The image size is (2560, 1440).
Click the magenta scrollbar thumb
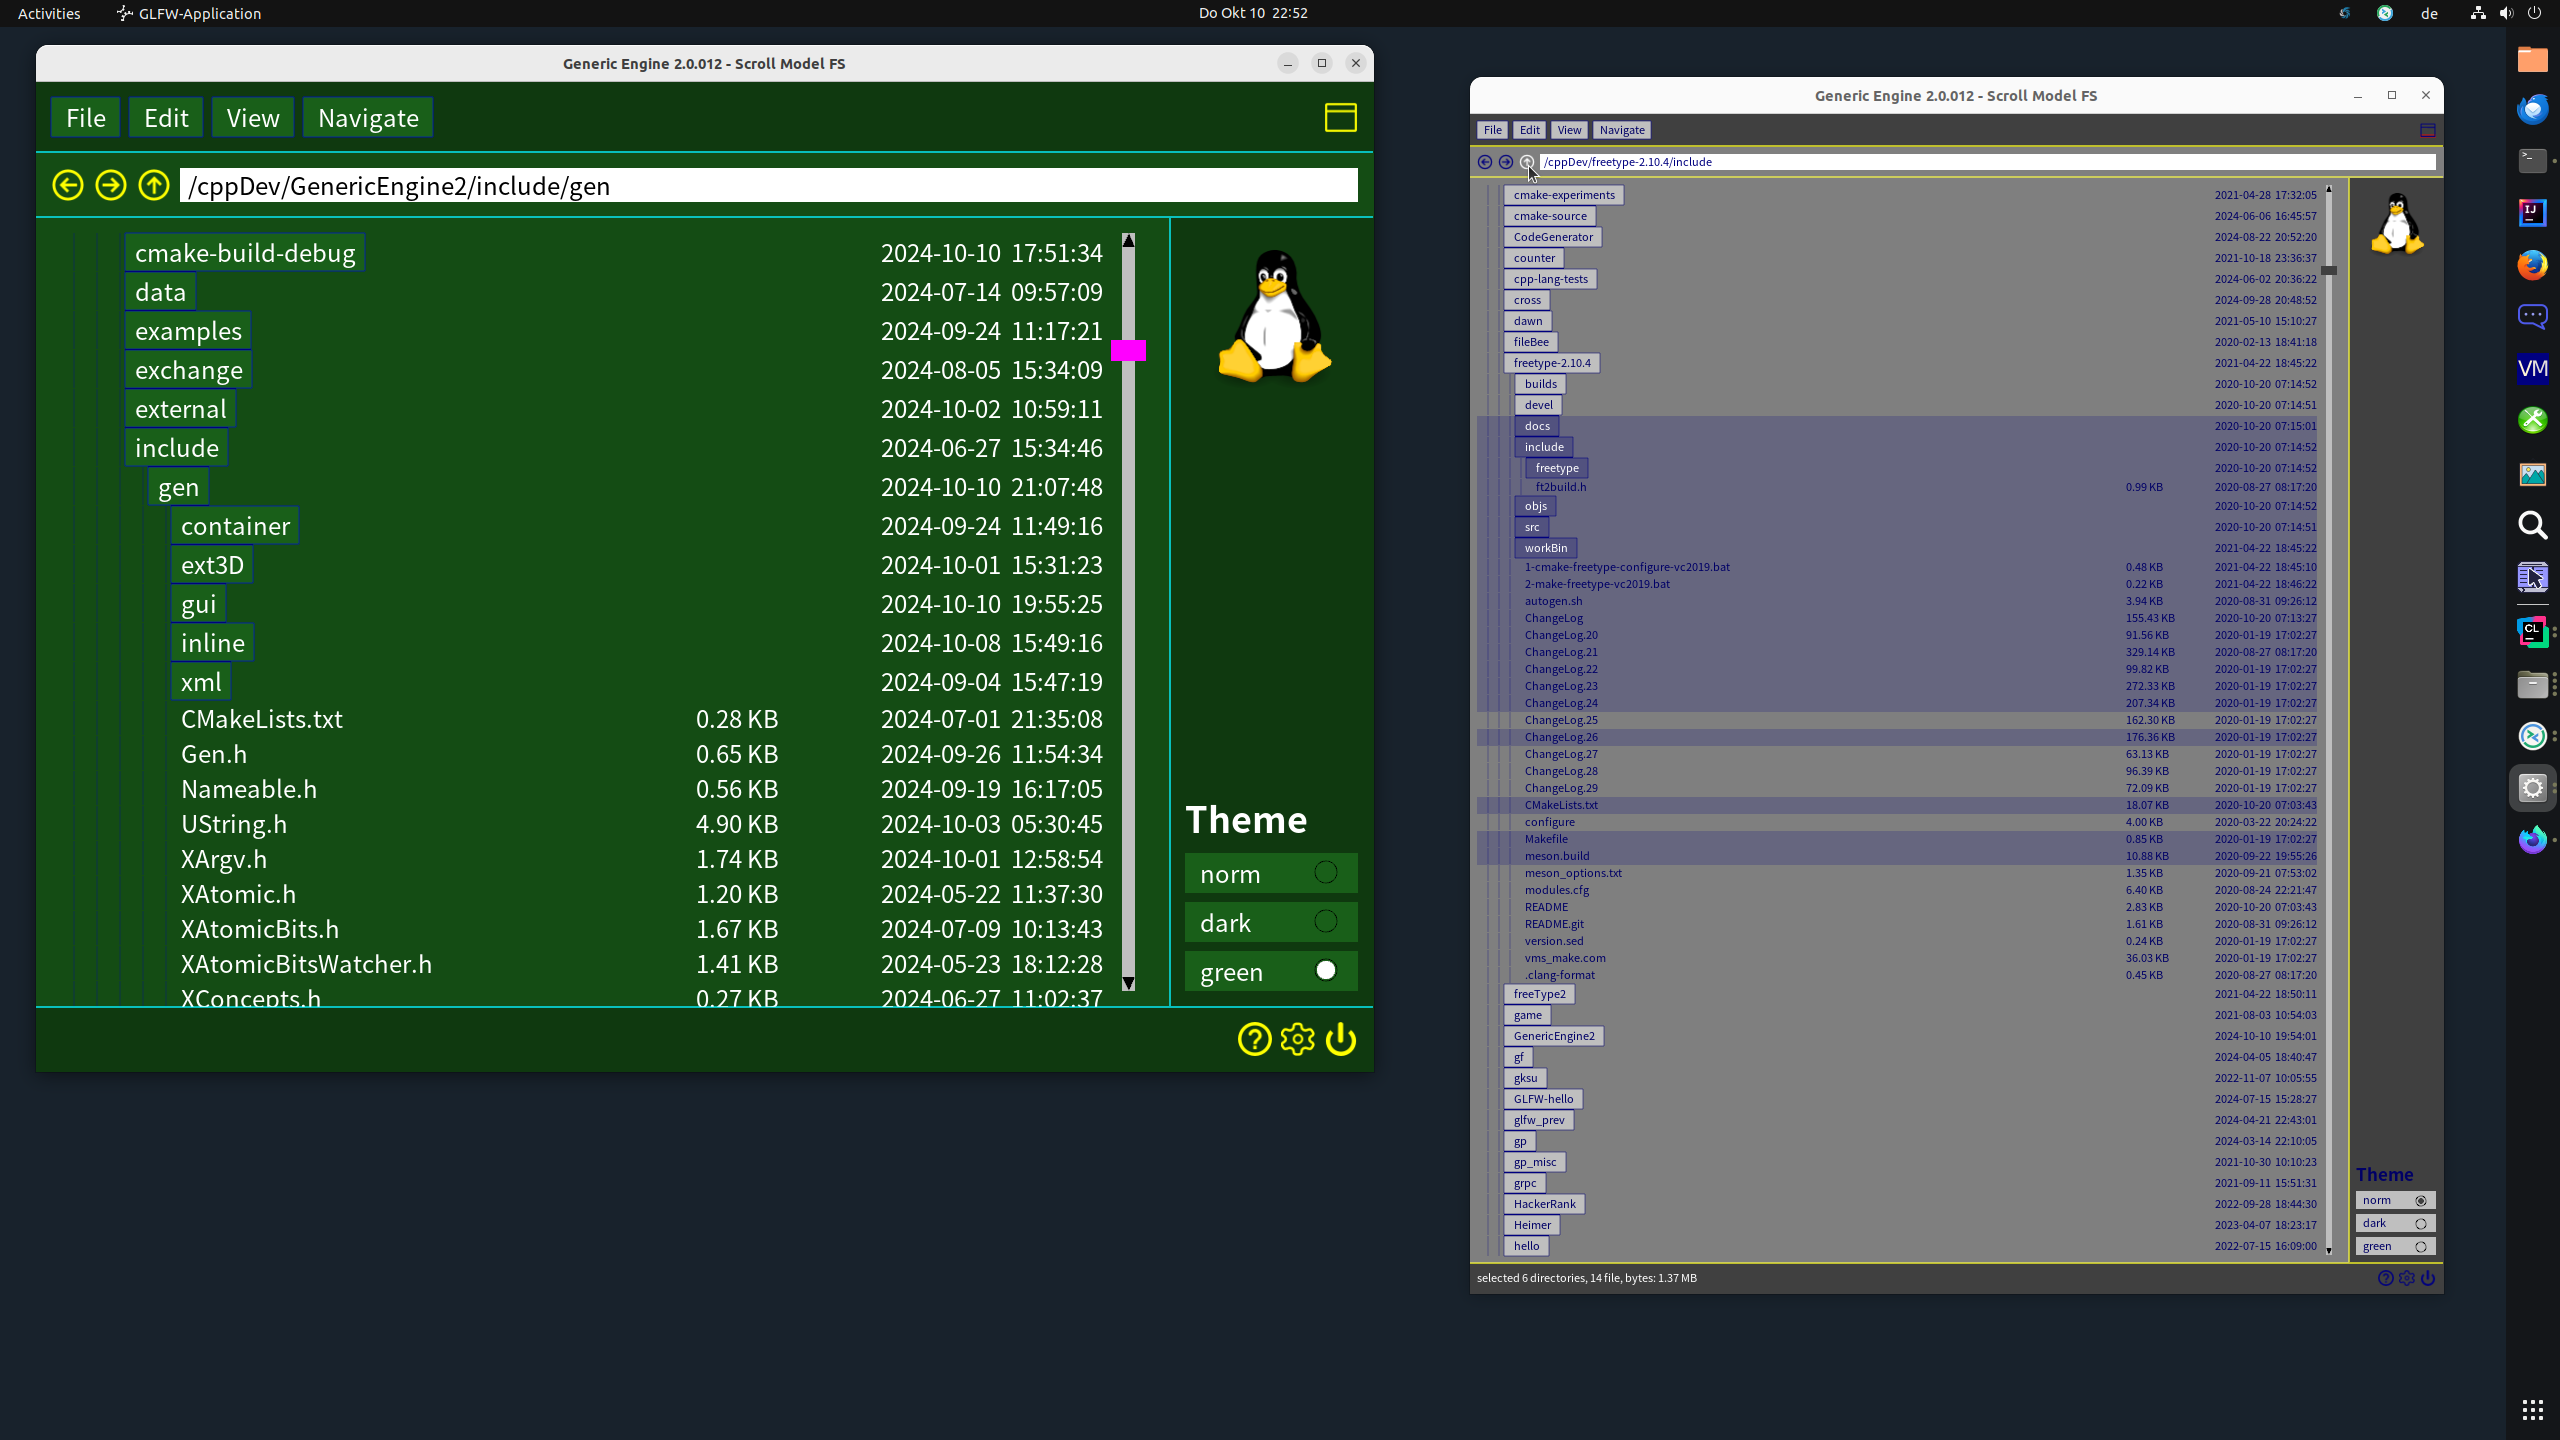tap(1128, 350)
